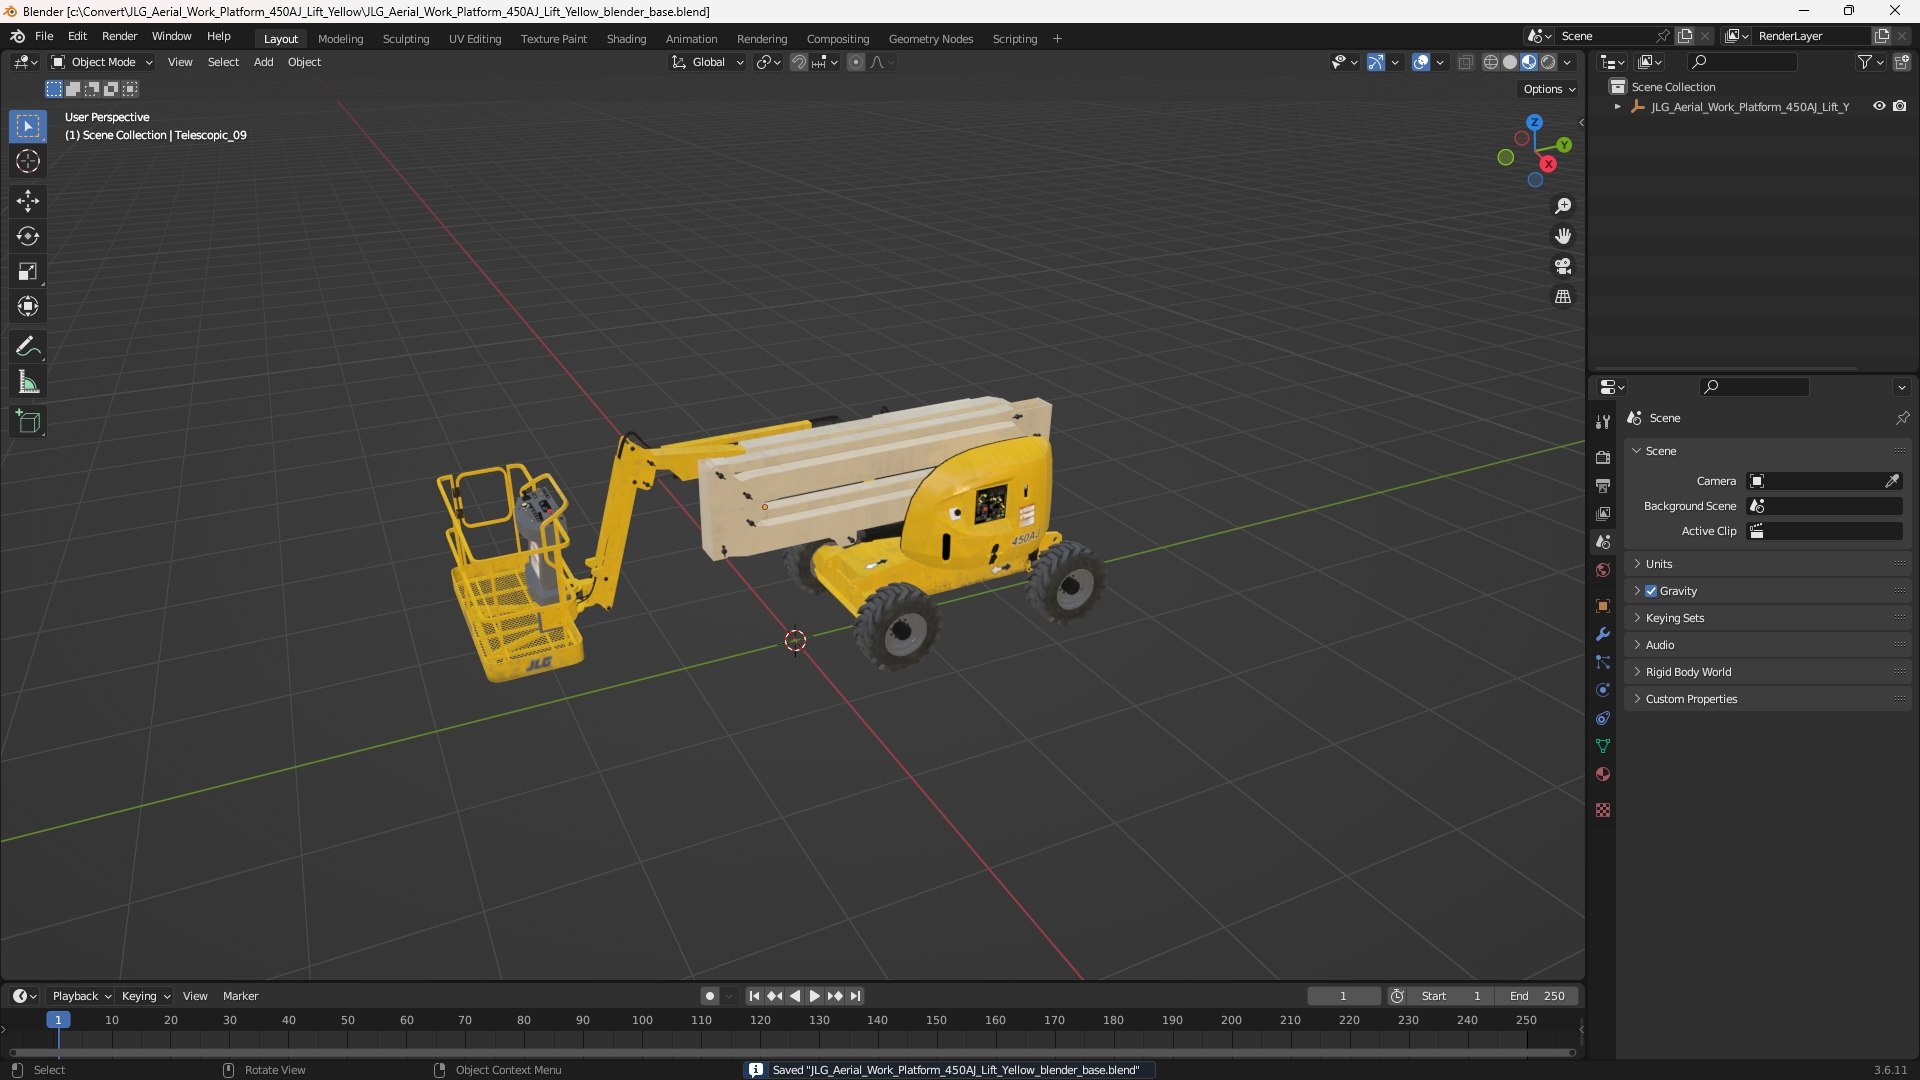The image size is (1920, 1080).
Task: Open the Options dropdown in viewport
Action: [1548, 89]
